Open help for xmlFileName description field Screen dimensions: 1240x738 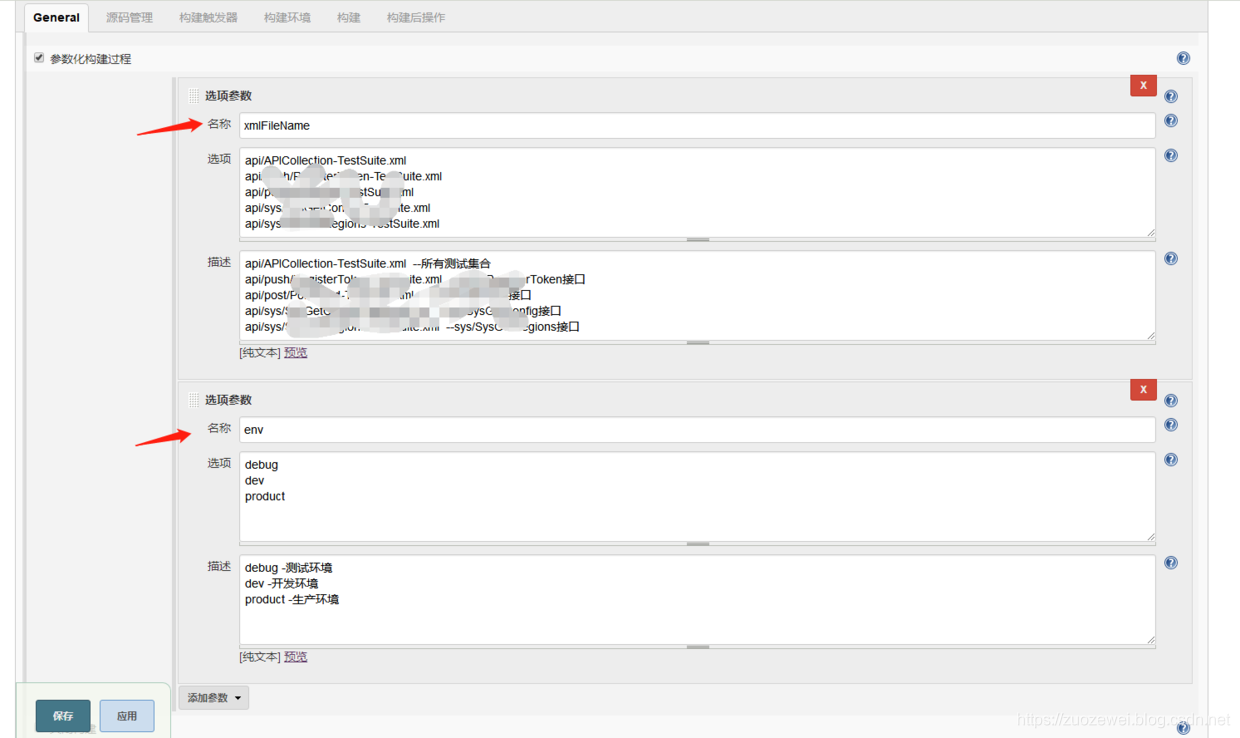(1171, 259)
